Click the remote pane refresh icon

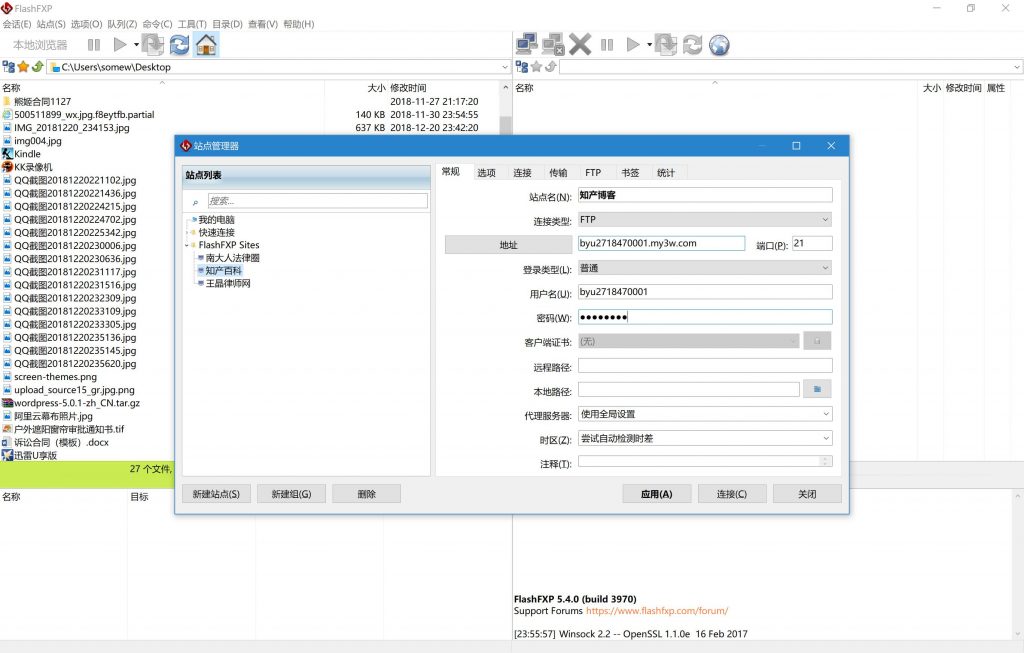[x=692, y=45]
